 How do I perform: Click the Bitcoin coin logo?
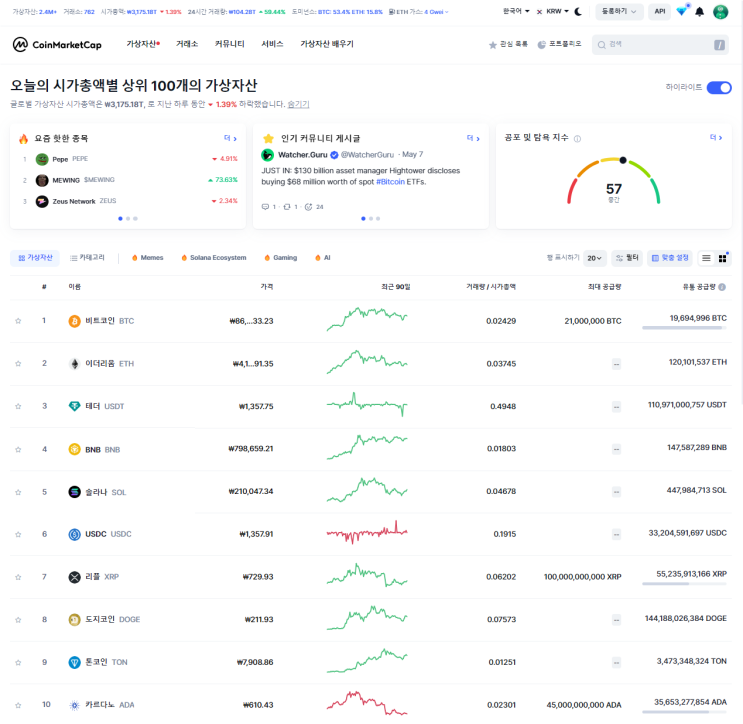(x=74, y=321)
